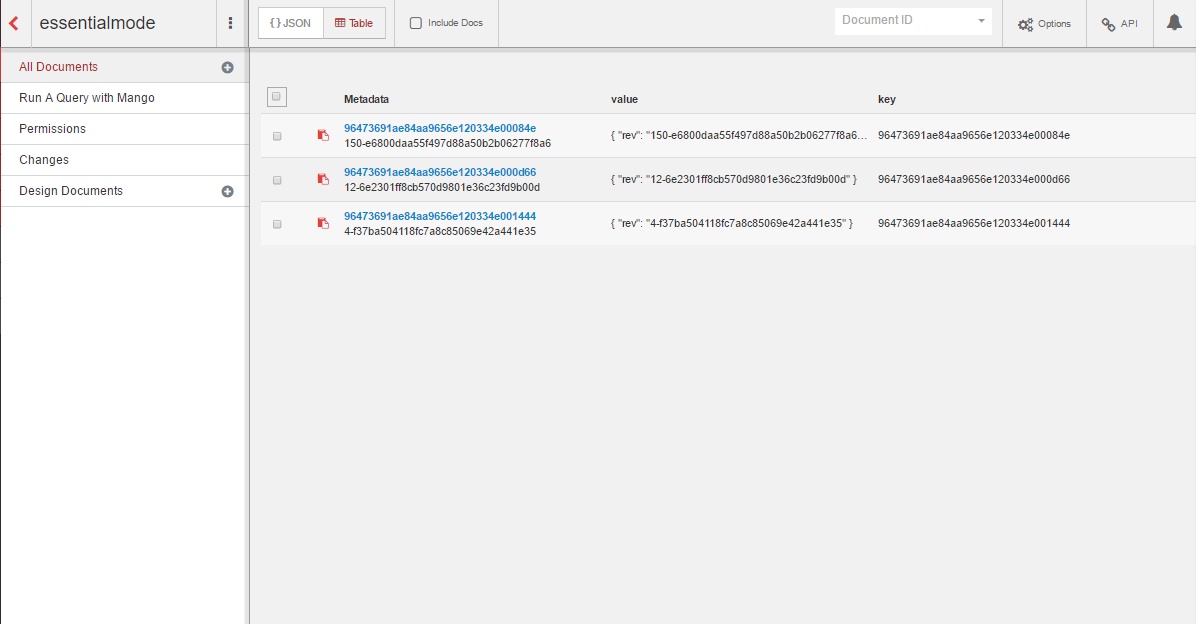Add new document via All Documents plus icon

pyautogui.click(x=227, y=68)
